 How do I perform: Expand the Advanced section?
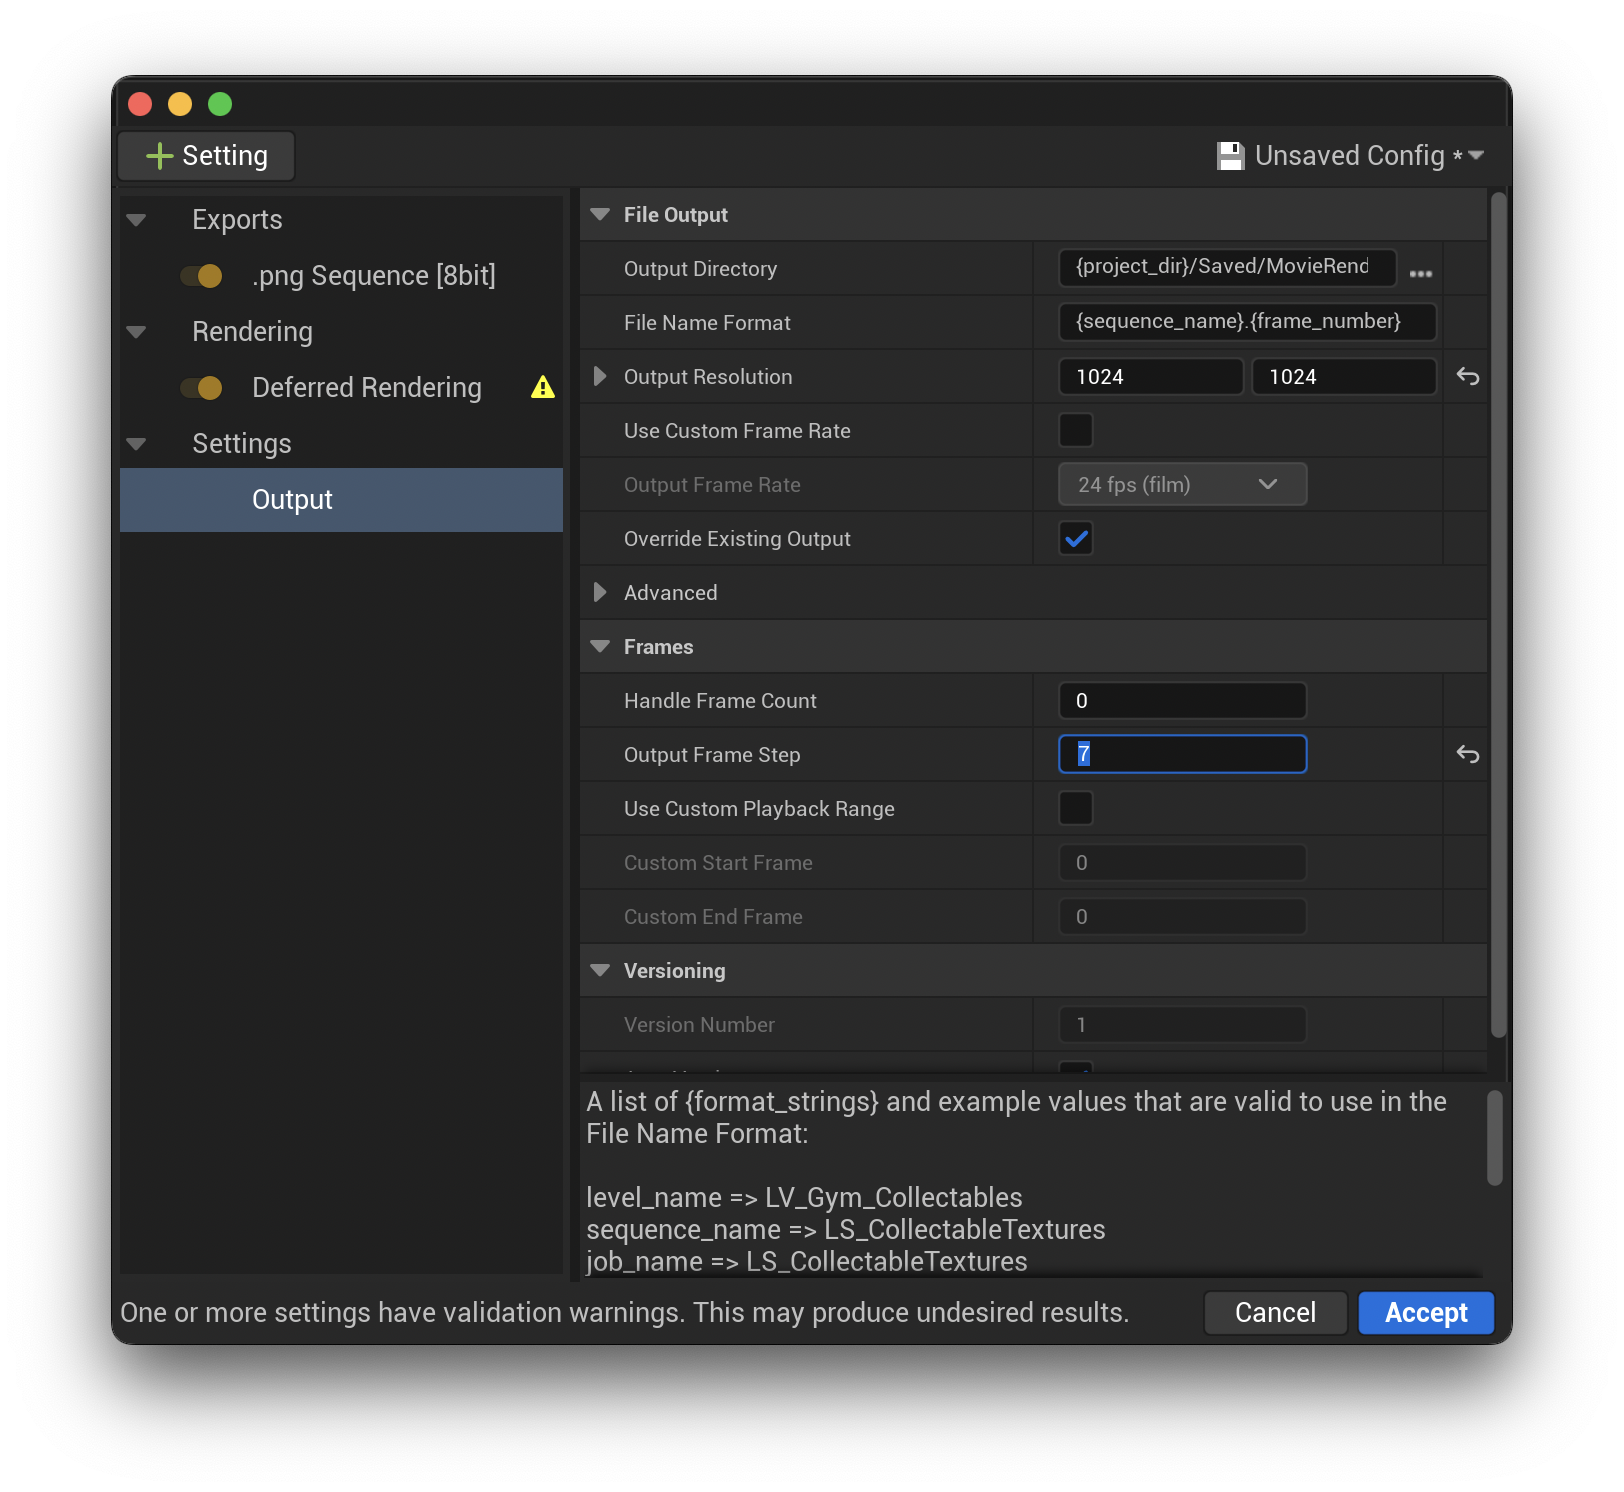(599, 592)
